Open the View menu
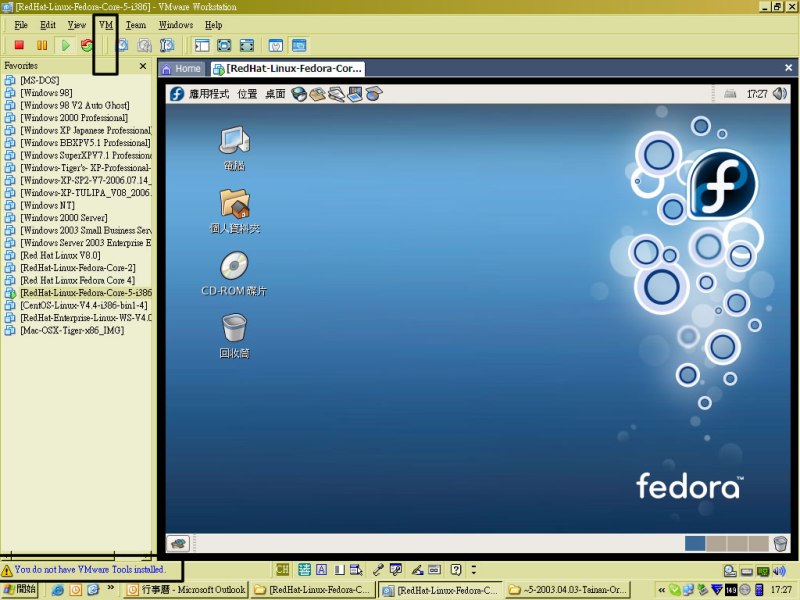The height and width of the screenshot is (600, 800). click(77, 24)
